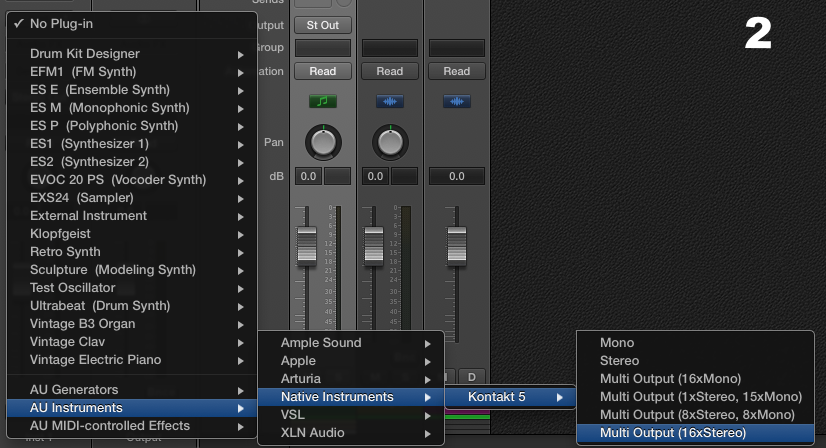This screenshot has width=826, height=448.
Task: Open AU MIDI-controlled Effects submenu
Action: point(132,426)
